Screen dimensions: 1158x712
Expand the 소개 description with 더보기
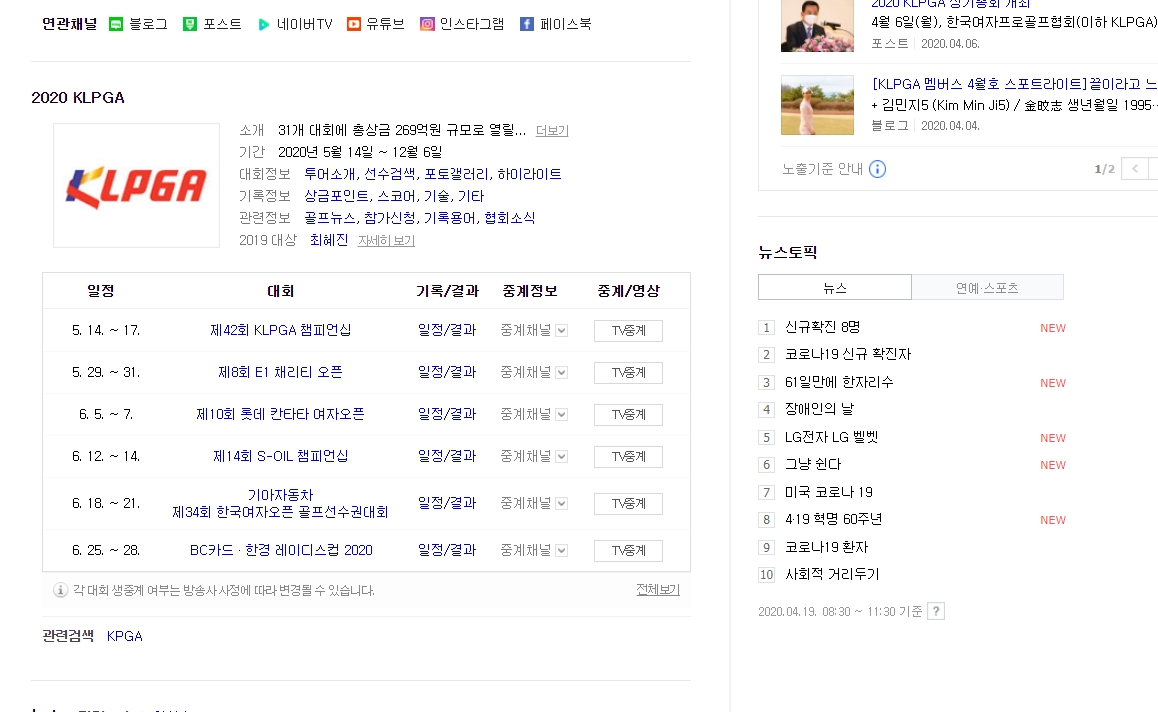tap(552, 131)
